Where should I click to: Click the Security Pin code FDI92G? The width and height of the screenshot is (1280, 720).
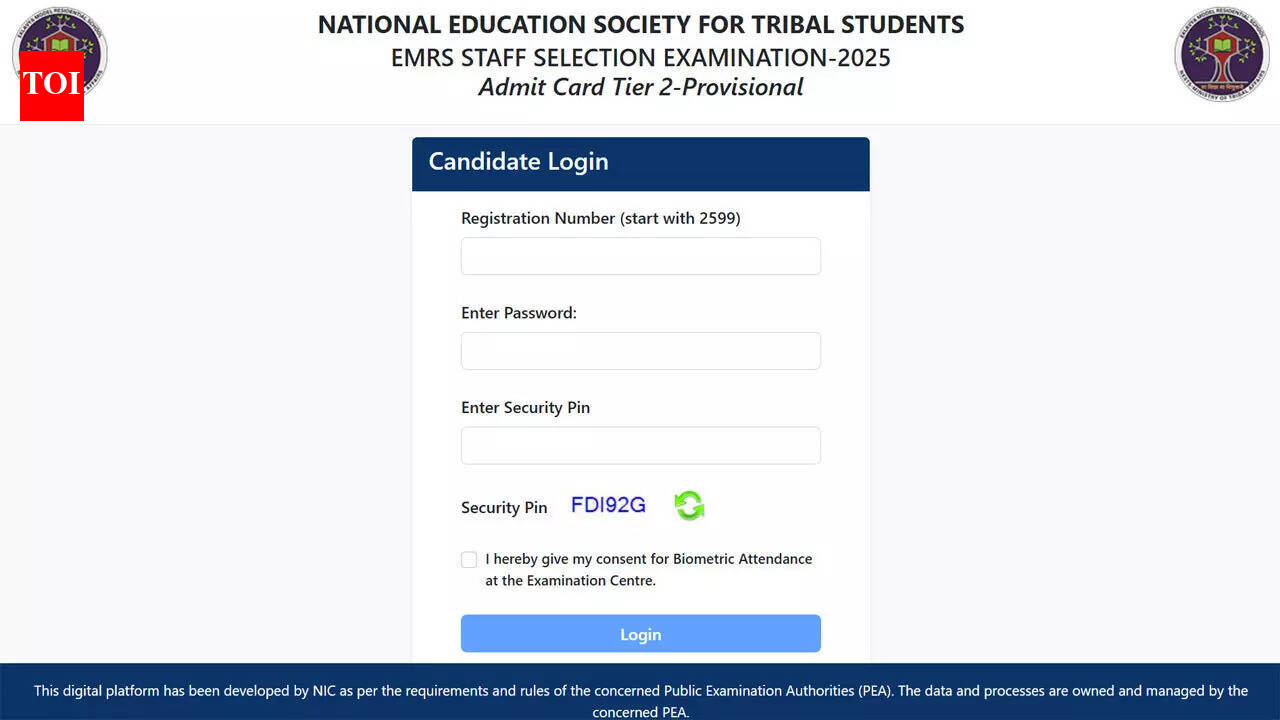(607, 505)
